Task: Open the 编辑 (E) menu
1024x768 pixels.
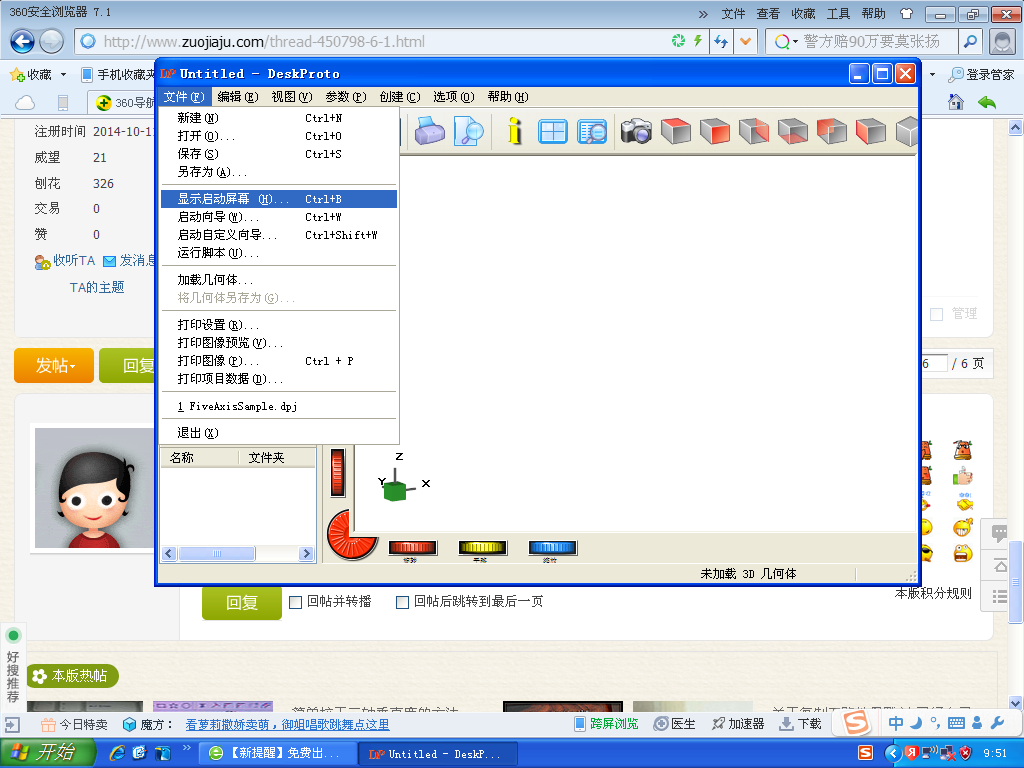Action: [x=238, y=97]
